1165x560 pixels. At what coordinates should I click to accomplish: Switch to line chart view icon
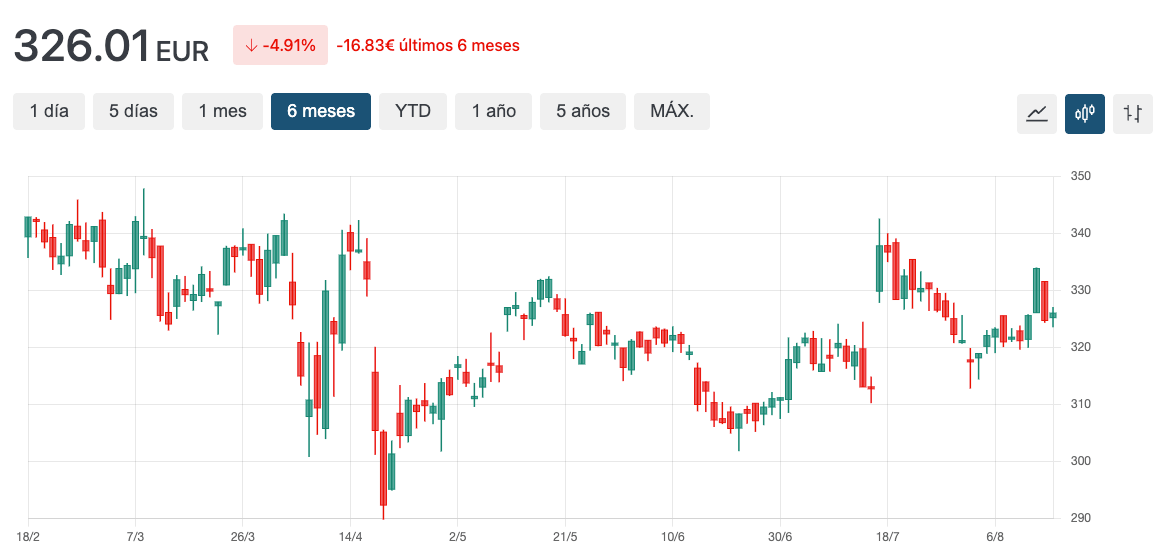click(x=1036, y=114)
